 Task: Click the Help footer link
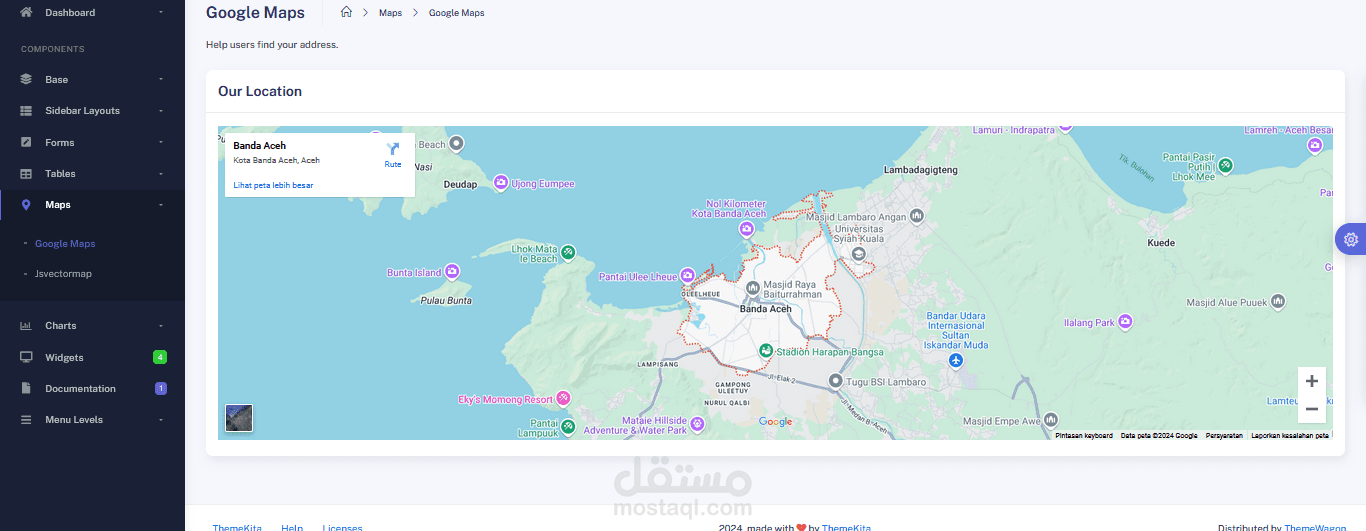coord(292,528)
